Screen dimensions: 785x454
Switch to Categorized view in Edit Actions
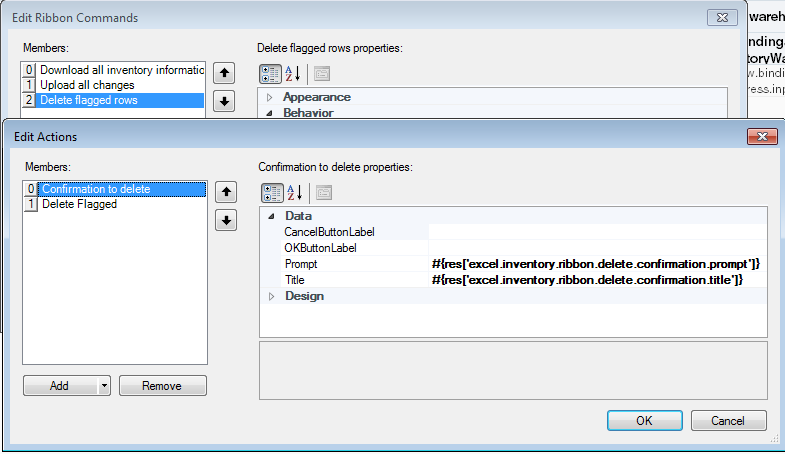click(x=272, y=193)
